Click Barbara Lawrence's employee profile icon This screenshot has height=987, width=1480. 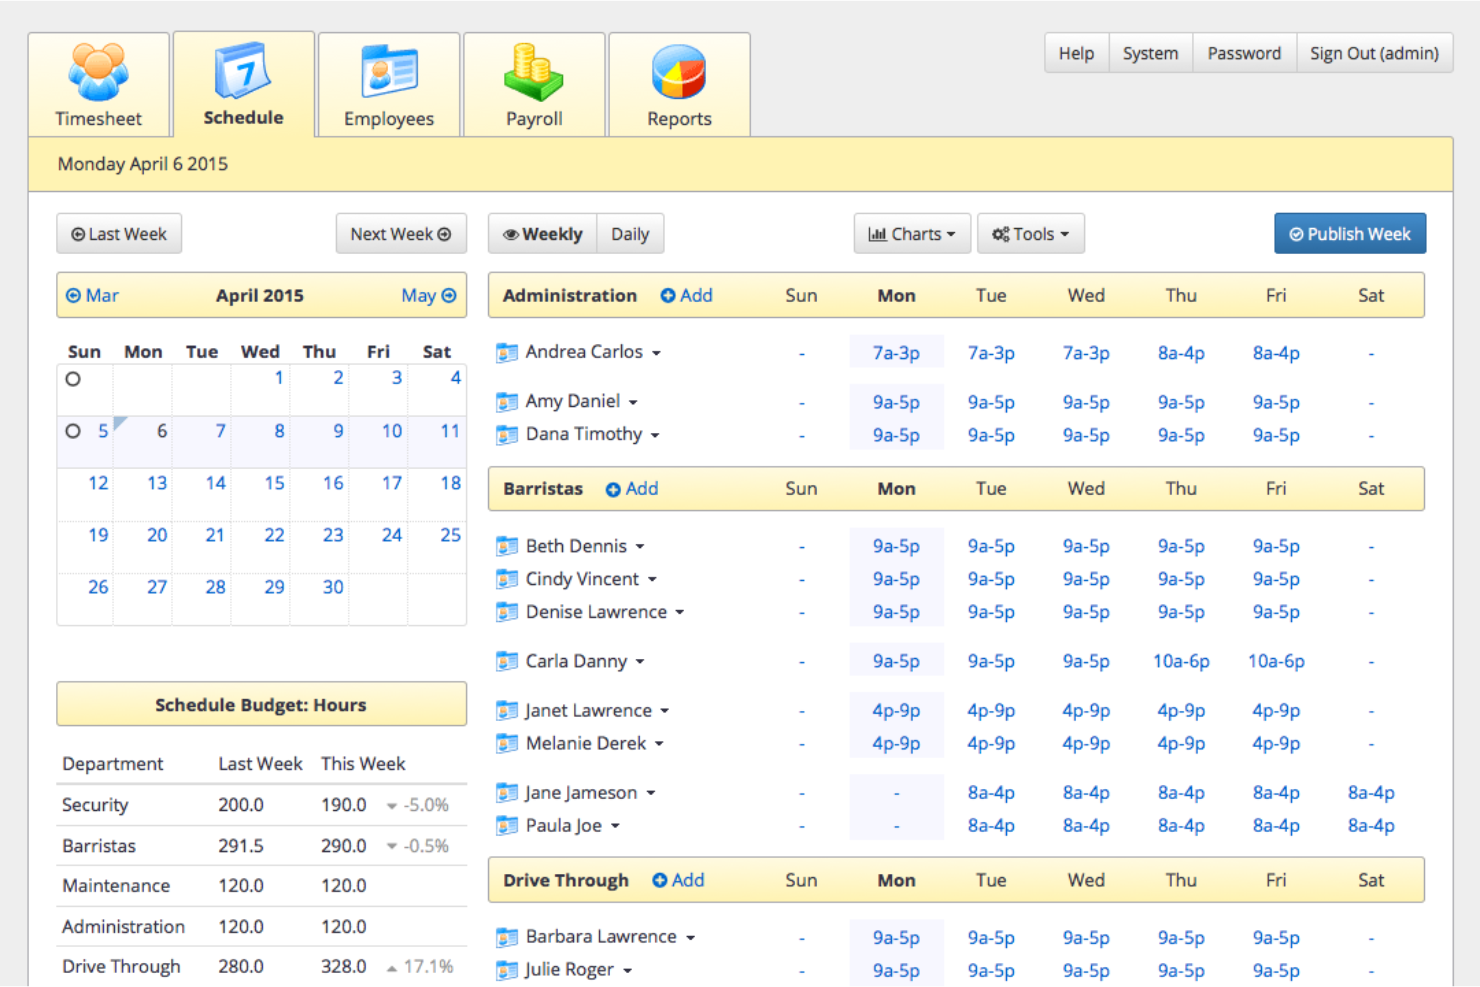coord(506,937)
